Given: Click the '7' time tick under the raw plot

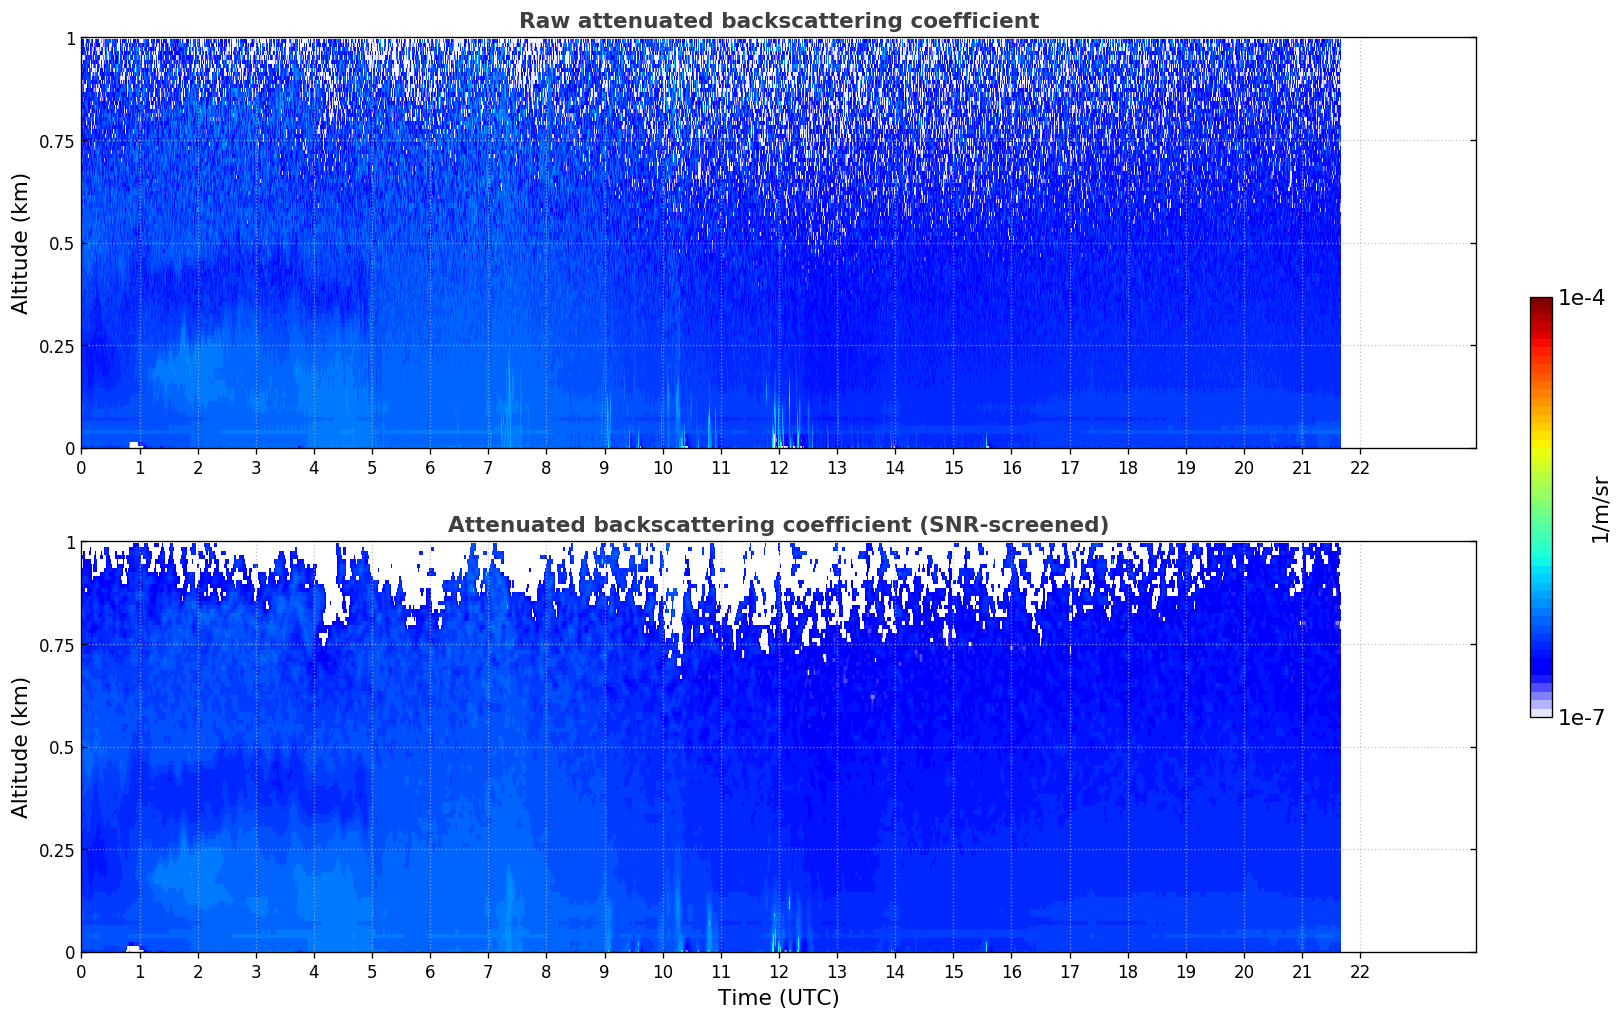Looking at the screenshot, I should tap(488, 467).
